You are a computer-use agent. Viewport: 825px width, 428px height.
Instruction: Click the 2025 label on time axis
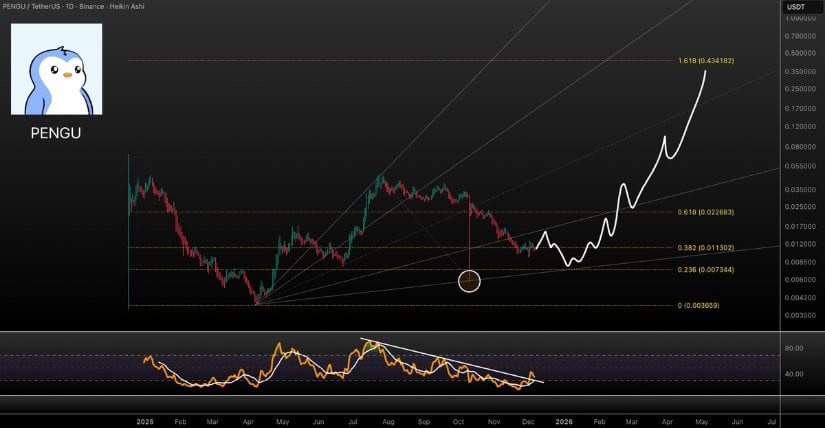(146, 422)
